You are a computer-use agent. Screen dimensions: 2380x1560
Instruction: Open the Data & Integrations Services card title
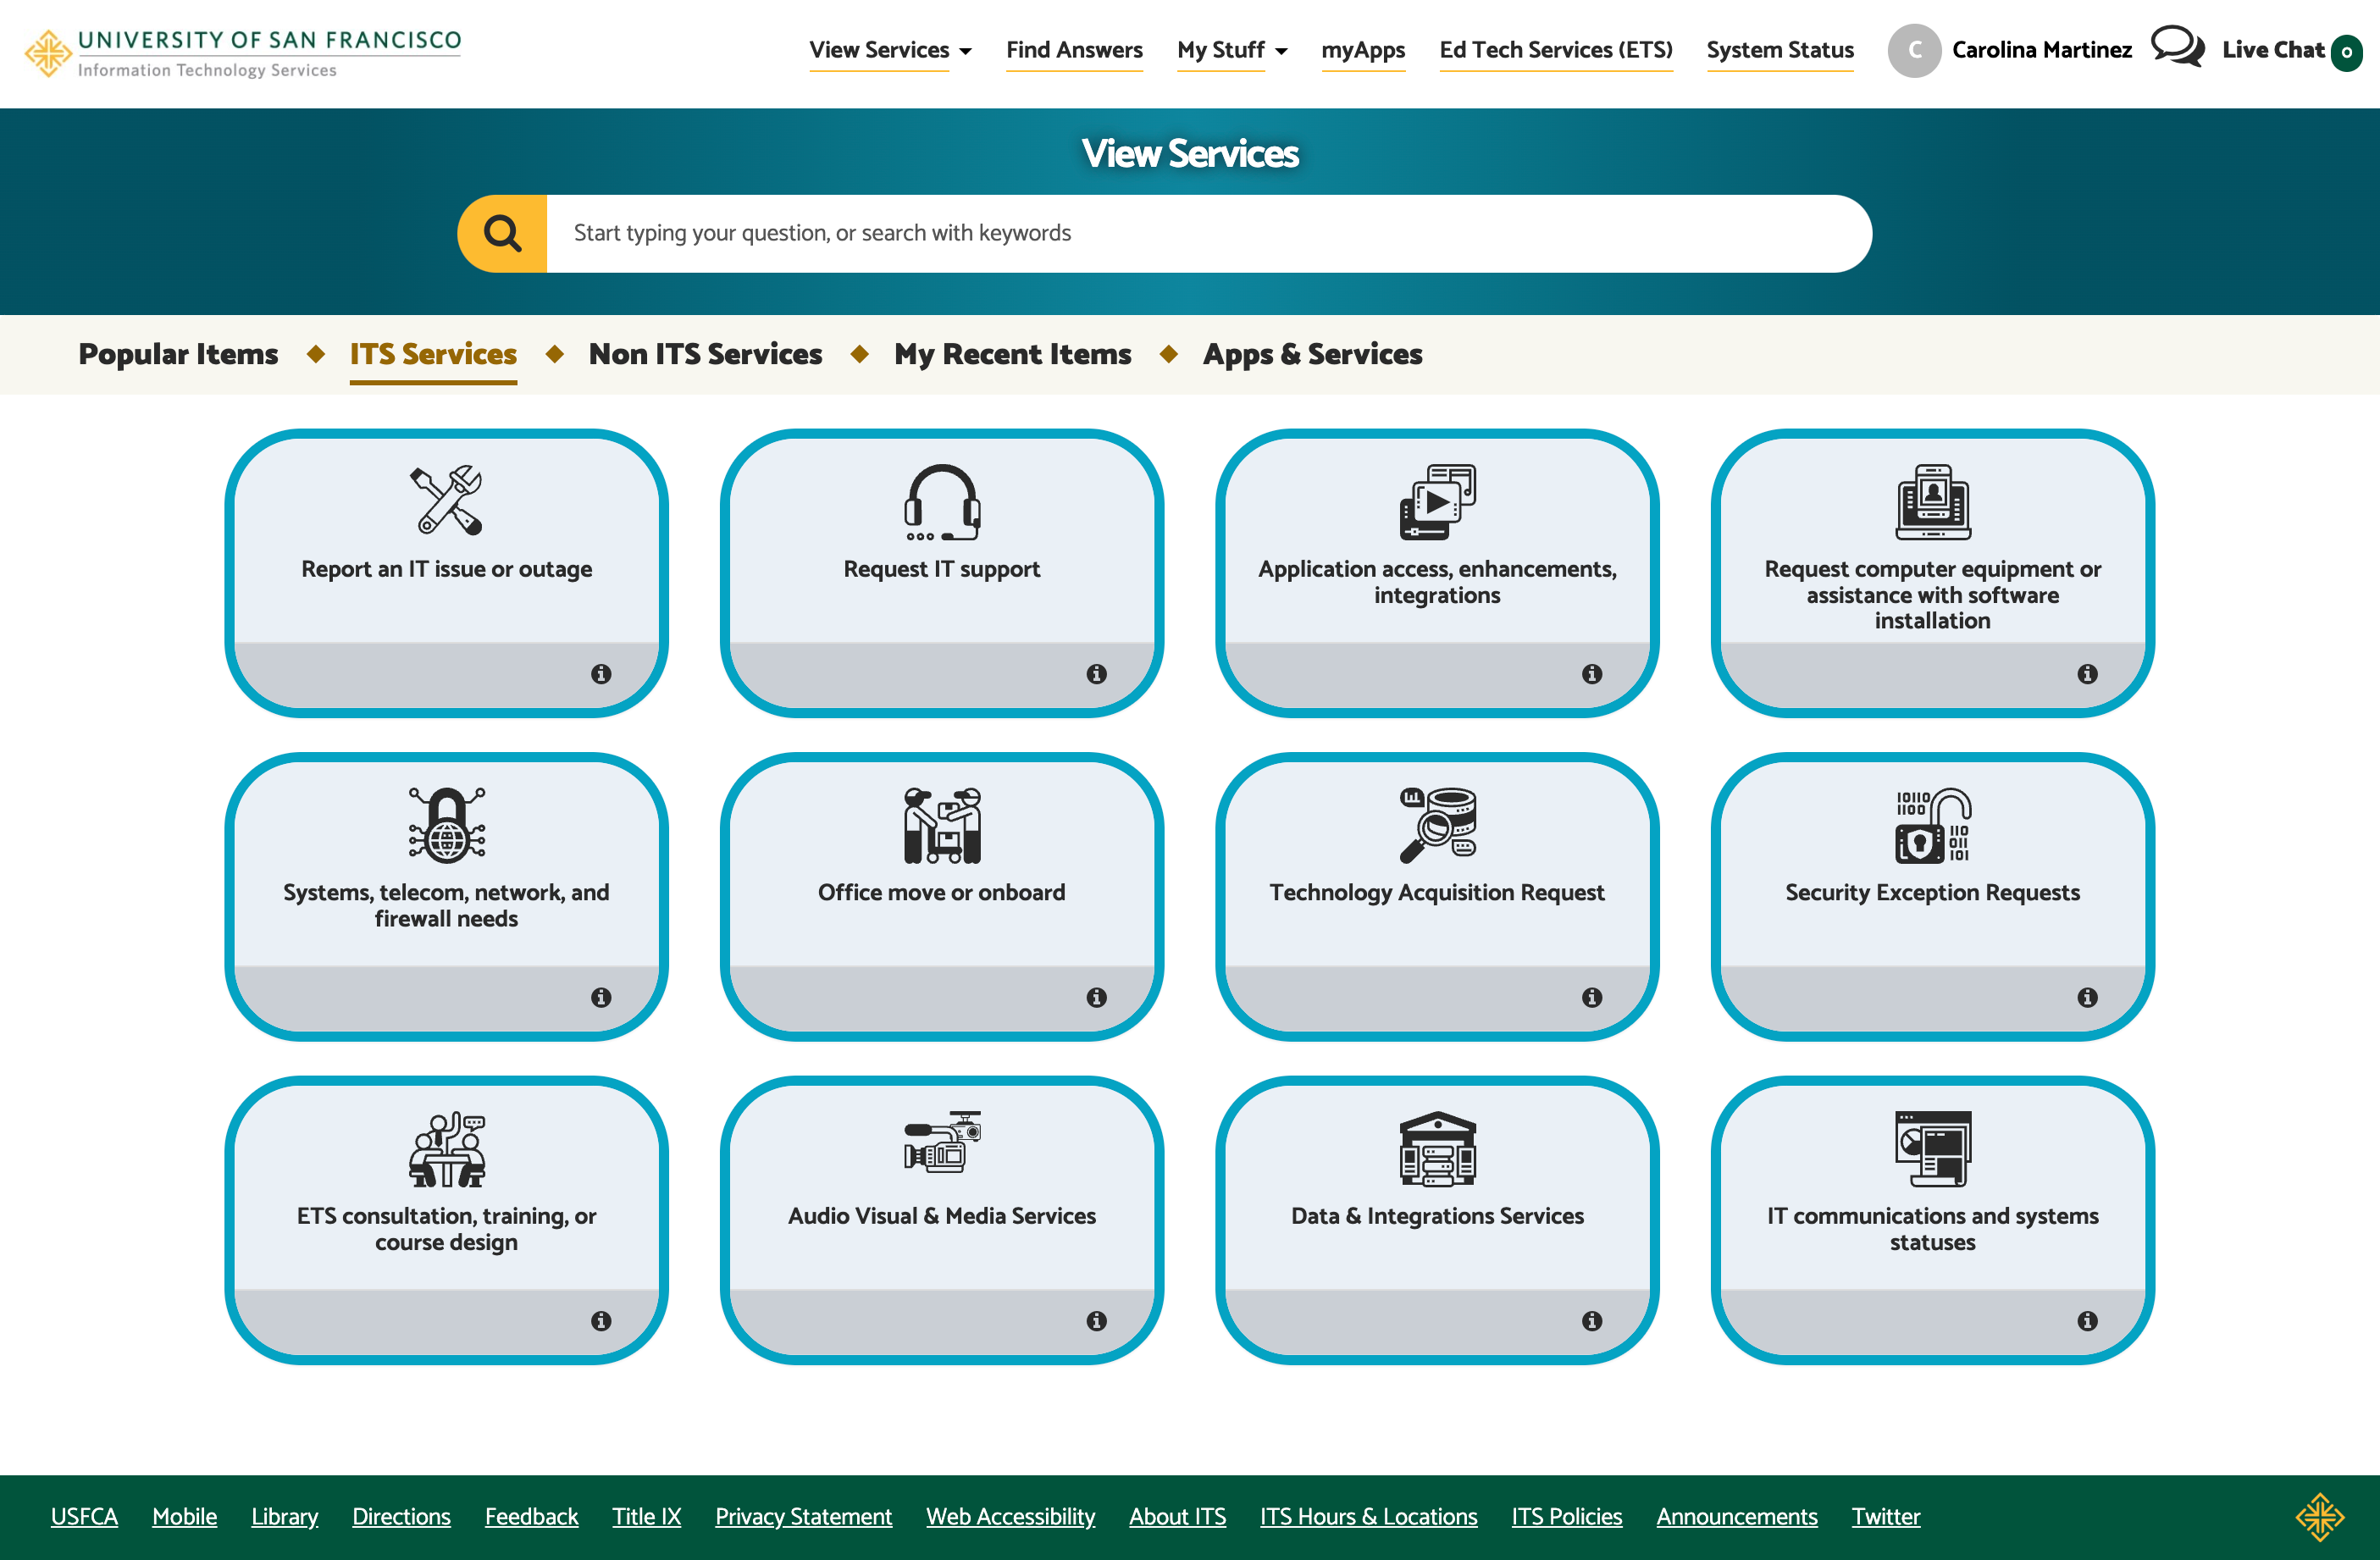1437,1216
